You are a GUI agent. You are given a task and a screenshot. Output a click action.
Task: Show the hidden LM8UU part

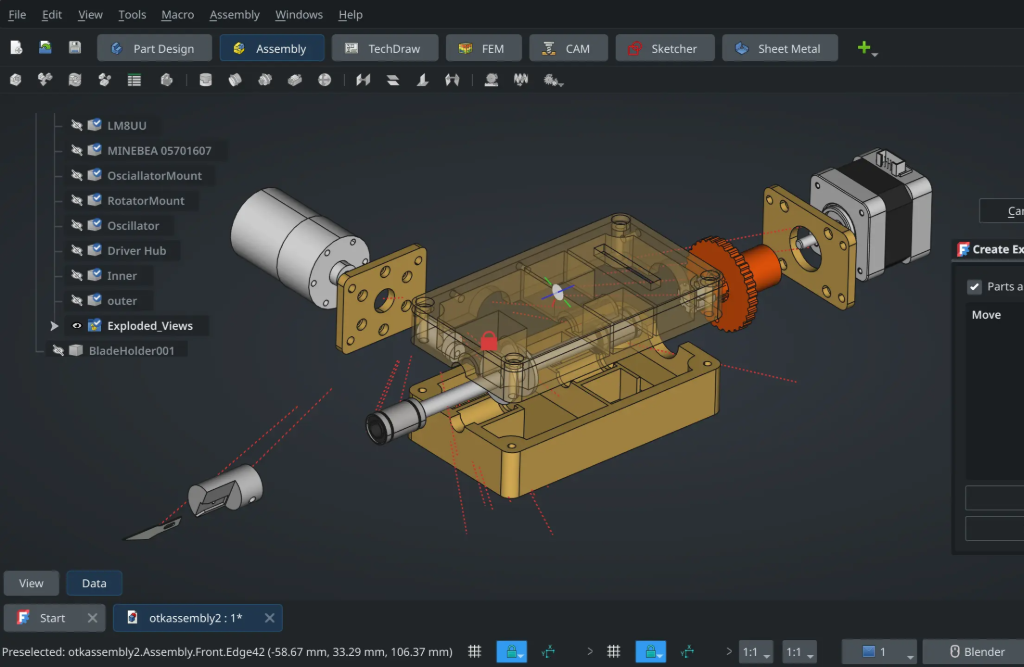click(x=76, y=125)
